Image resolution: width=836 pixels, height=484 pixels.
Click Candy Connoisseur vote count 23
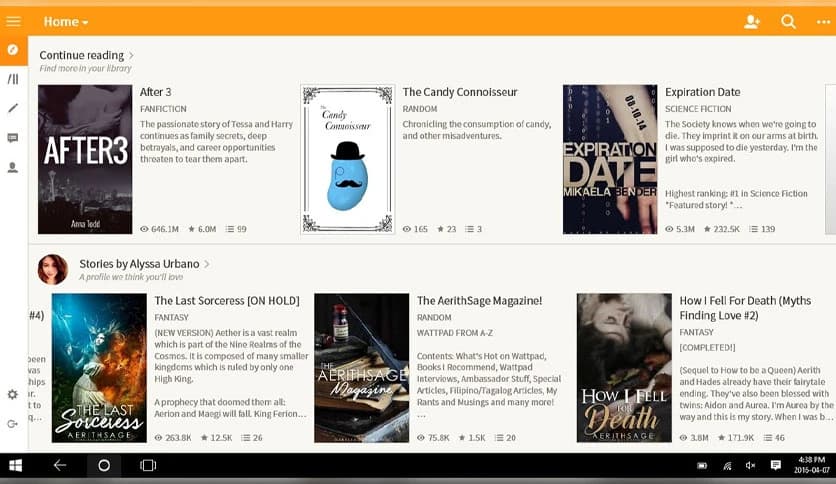click(447, 229)
